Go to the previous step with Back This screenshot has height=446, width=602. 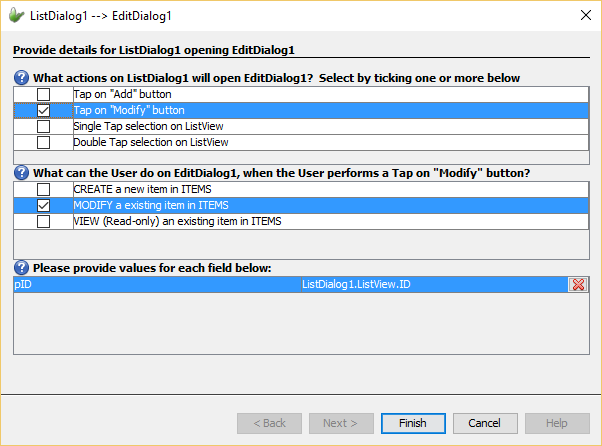[x=269, y=423]
